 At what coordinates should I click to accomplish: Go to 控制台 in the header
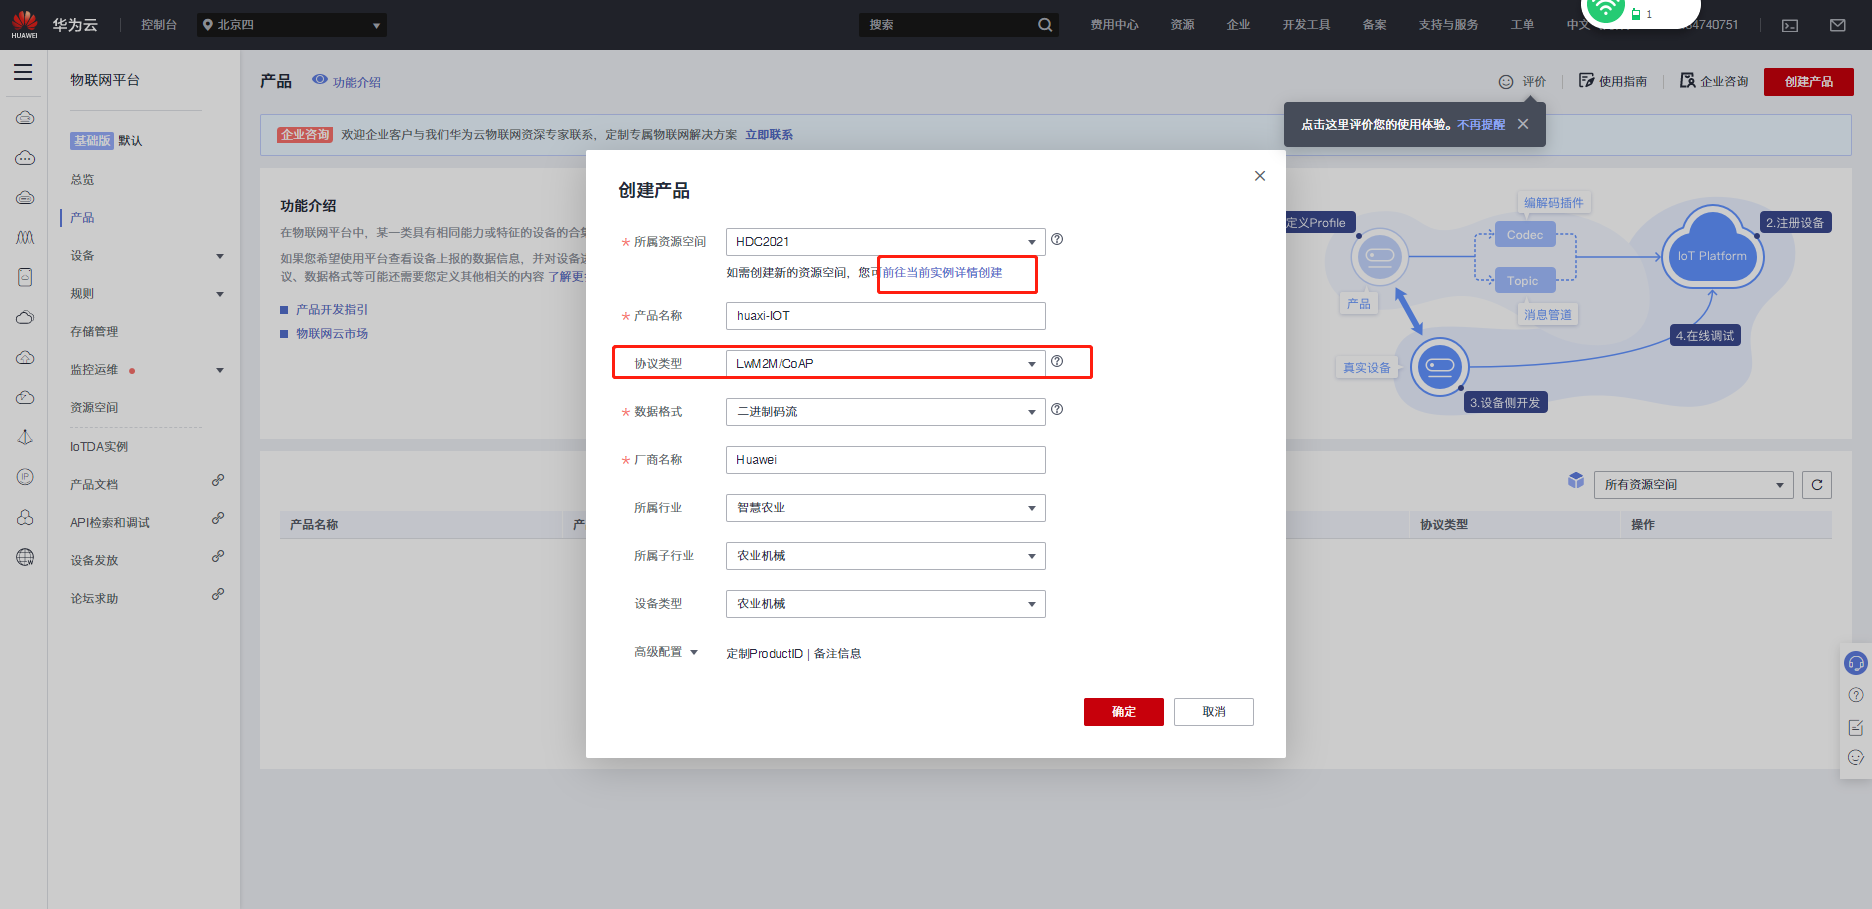[159, 25]
